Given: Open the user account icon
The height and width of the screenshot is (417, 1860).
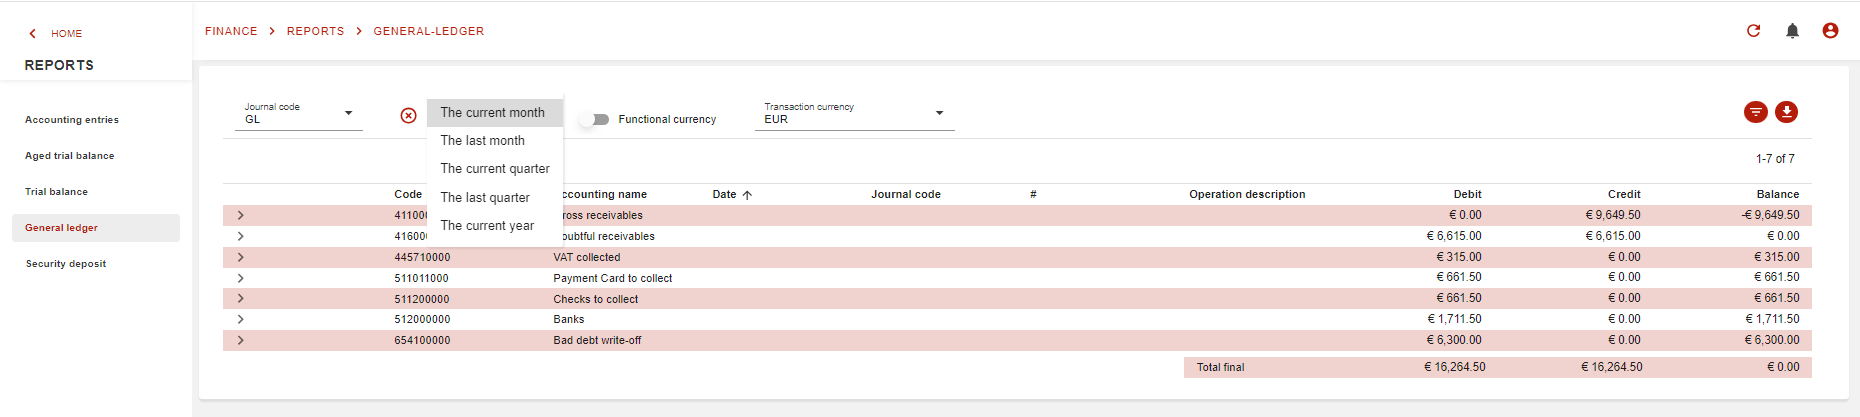Looking at the screenshot, I should coord(1830,31).
